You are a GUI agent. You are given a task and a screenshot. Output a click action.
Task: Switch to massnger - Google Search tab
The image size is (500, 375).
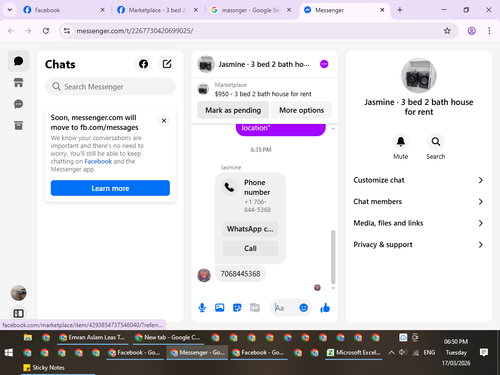pyautogui.click(x=251, y=10)
